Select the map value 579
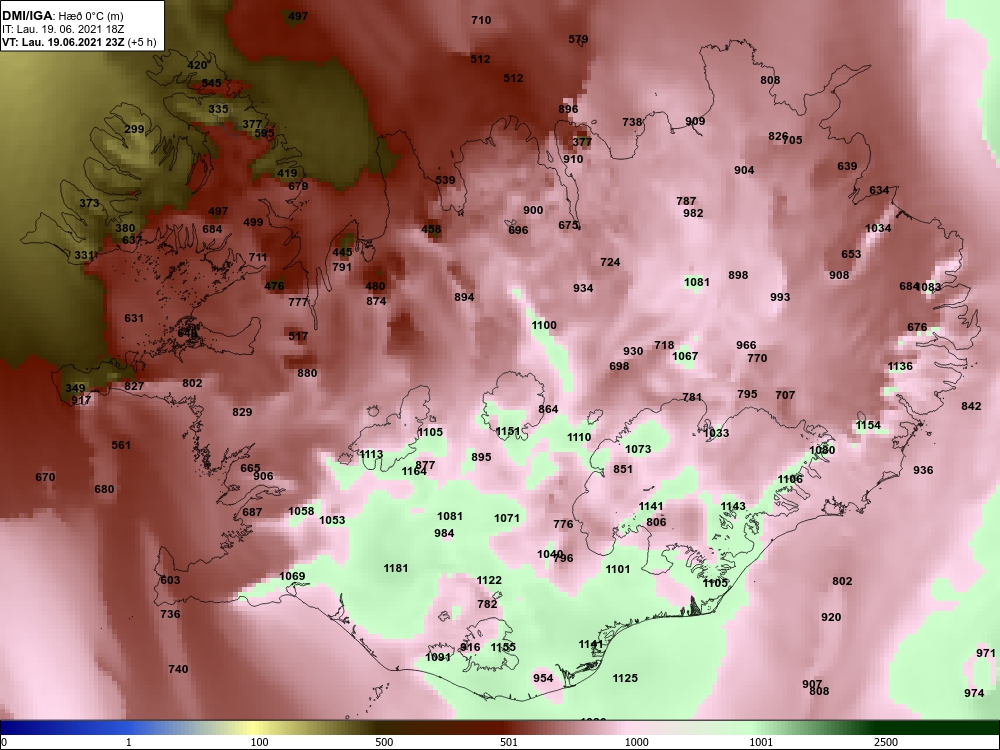Screen dimensions: 1000x750 tap(578, 40)
